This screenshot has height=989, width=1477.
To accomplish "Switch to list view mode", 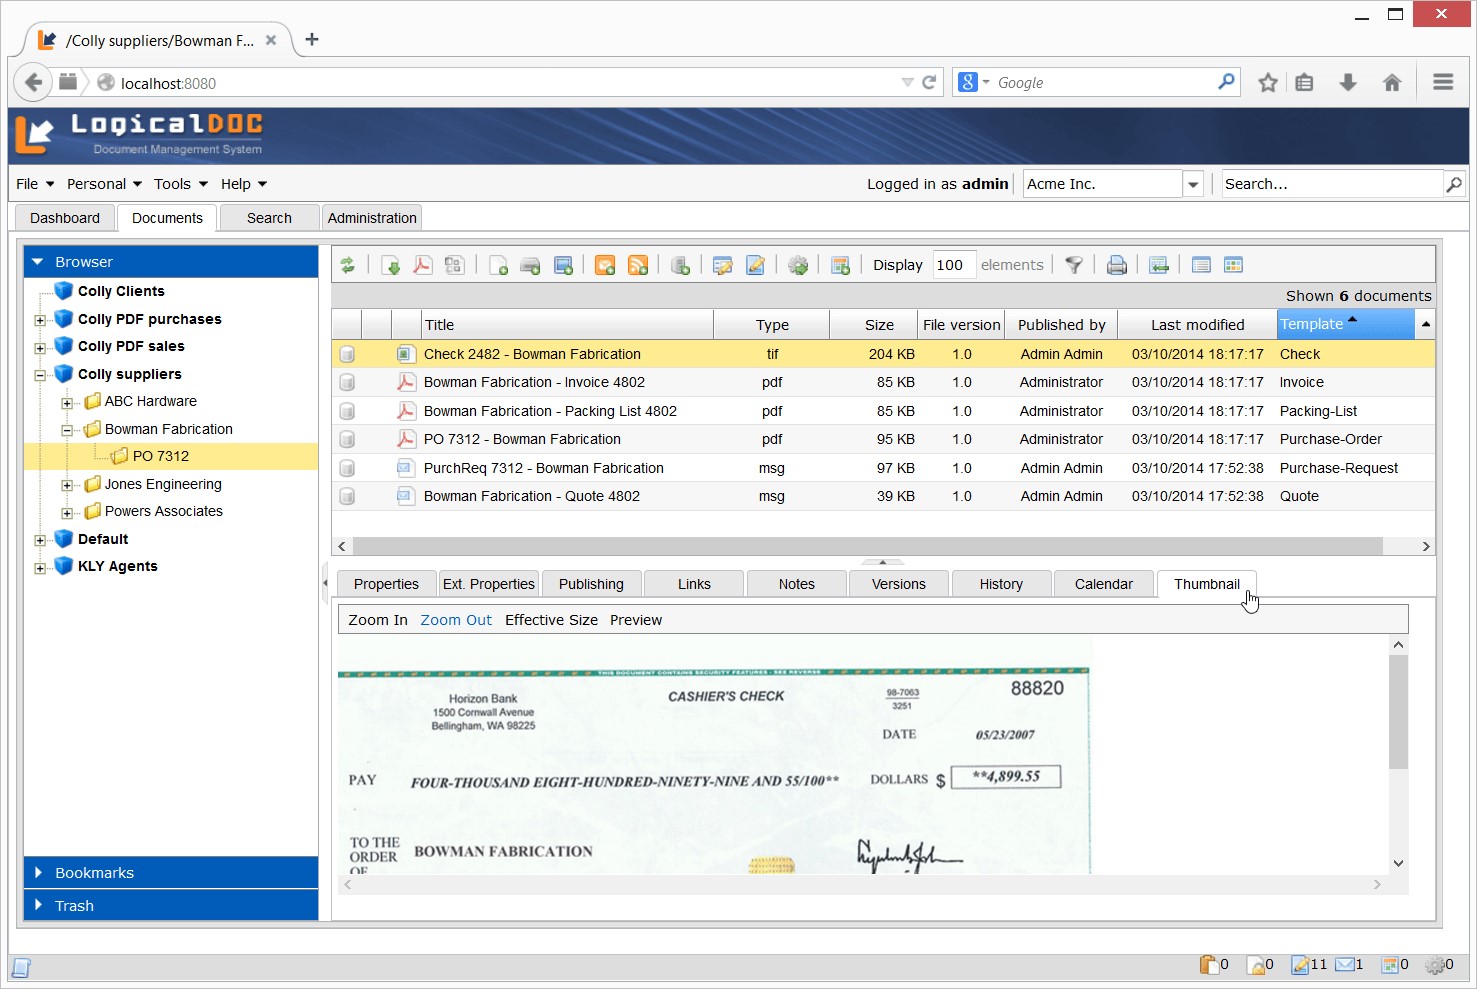I will [1201, 265].
